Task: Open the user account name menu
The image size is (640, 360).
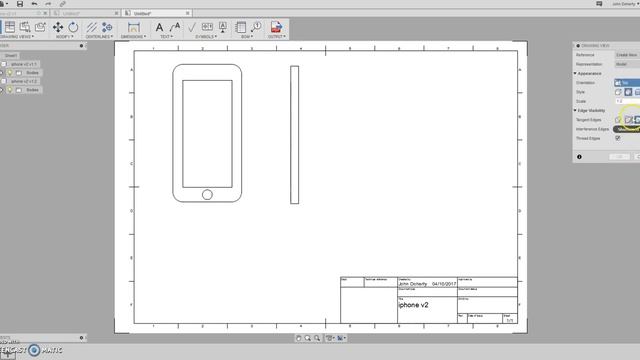Action: click(x=626, y=4)
